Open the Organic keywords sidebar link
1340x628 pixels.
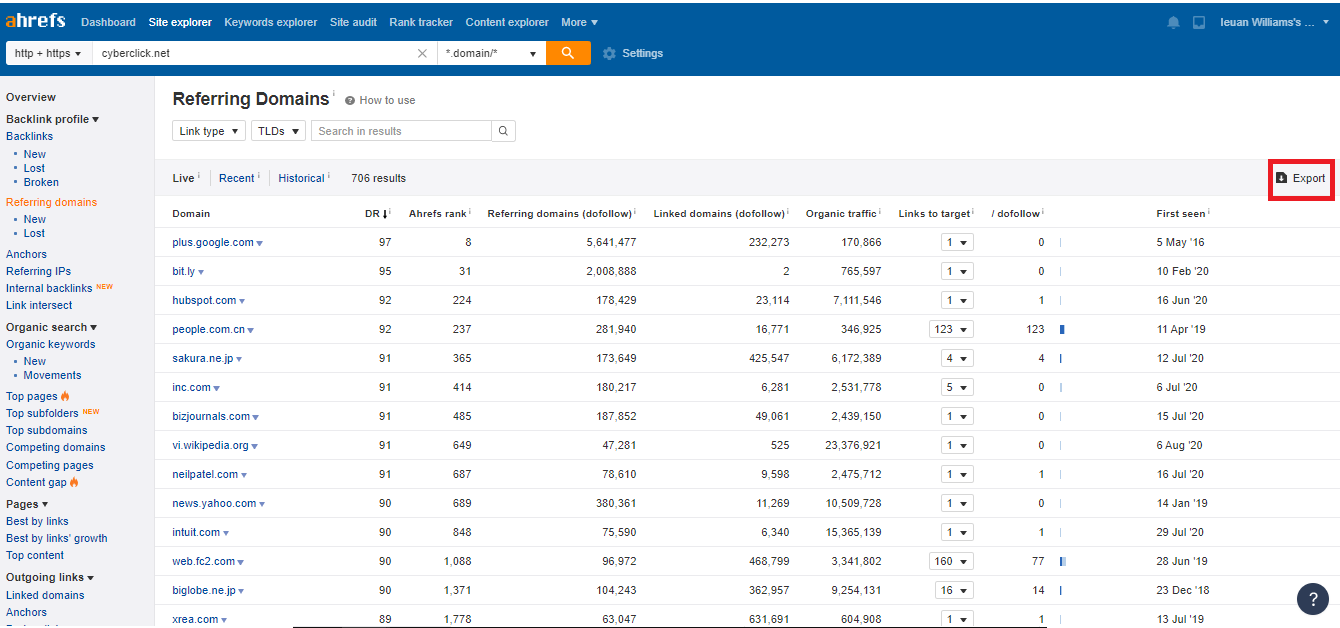pos(51,344)
